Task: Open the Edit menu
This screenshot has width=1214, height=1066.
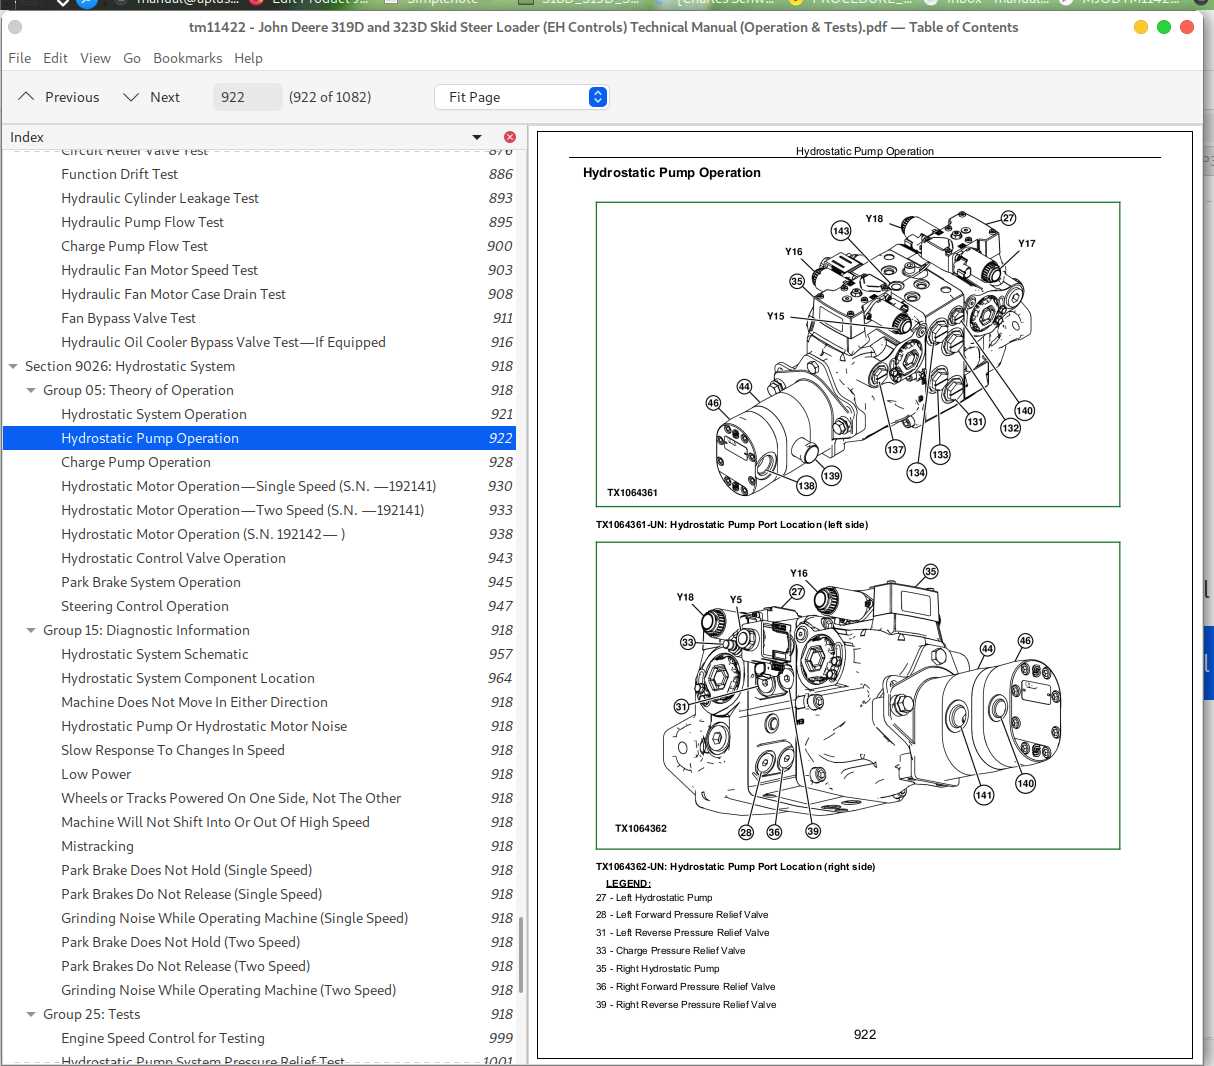Action: [56, 58]
